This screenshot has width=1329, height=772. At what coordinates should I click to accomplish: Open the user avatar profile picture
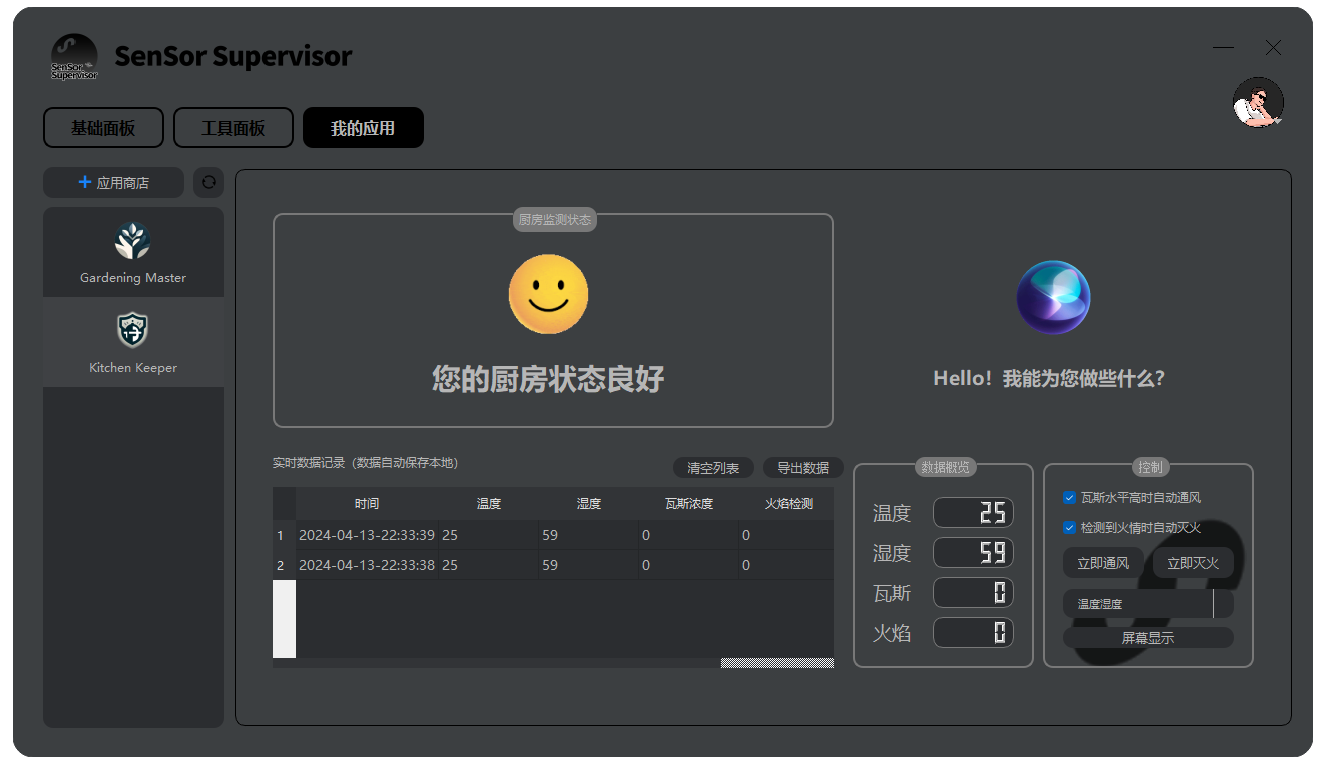[x=1258, y=102]
